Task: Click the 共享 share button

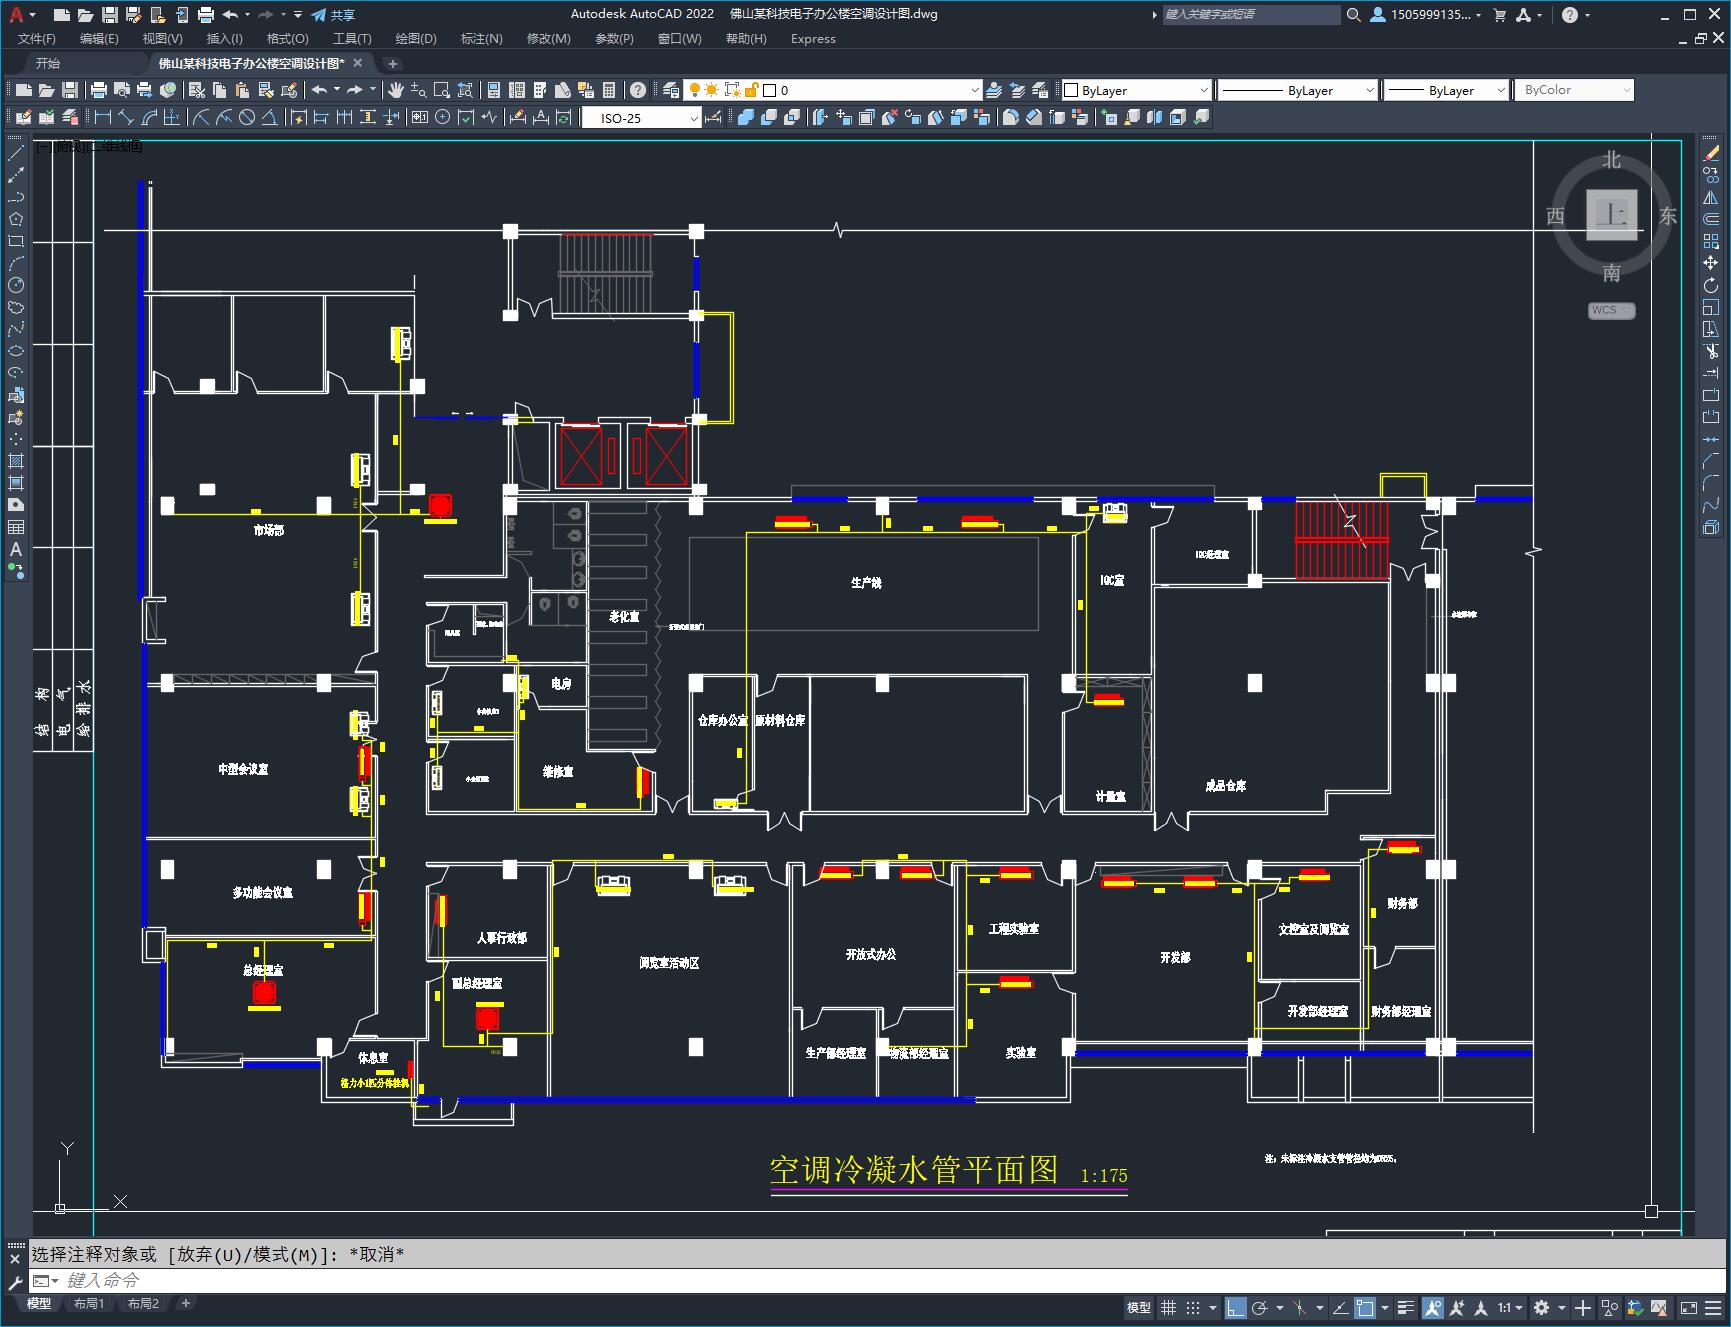Action: point(333,15)
